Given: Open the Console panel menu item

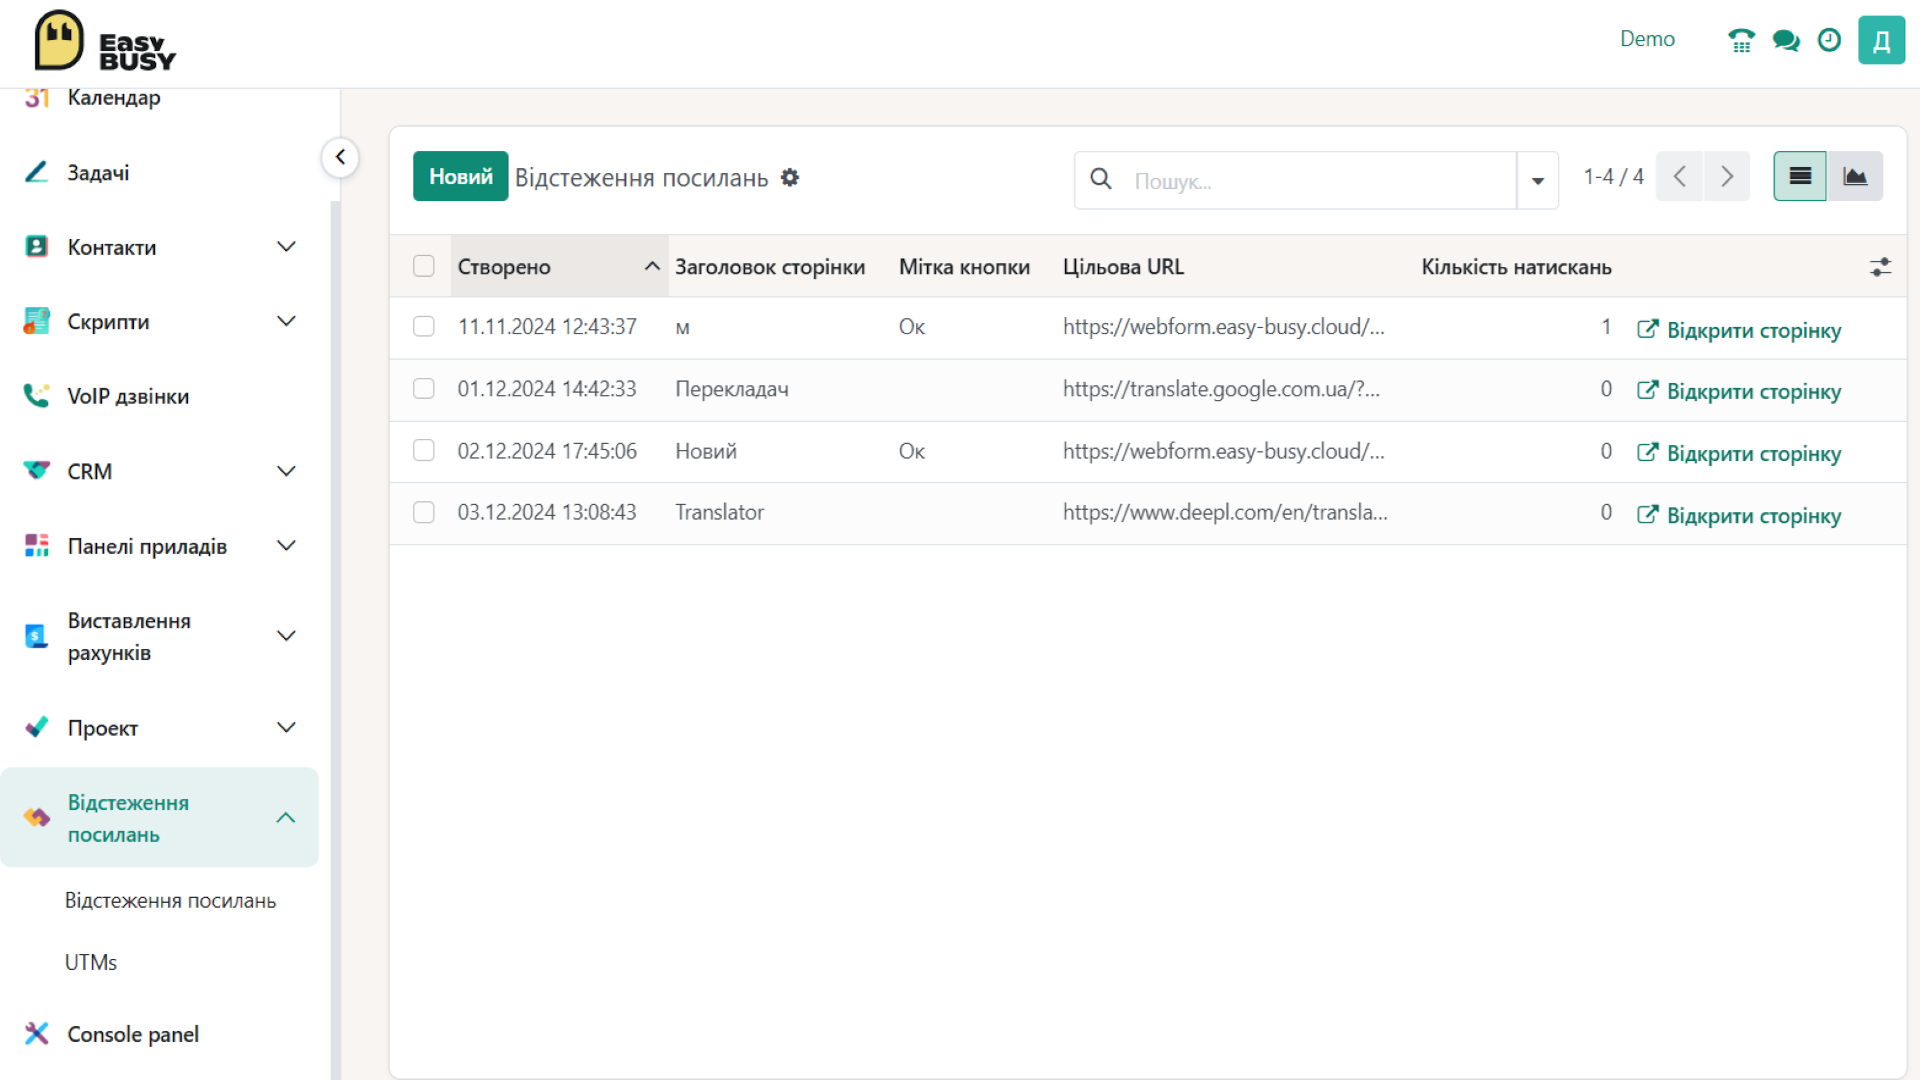Looking at the screenshot, I should tap(133, 1034).
